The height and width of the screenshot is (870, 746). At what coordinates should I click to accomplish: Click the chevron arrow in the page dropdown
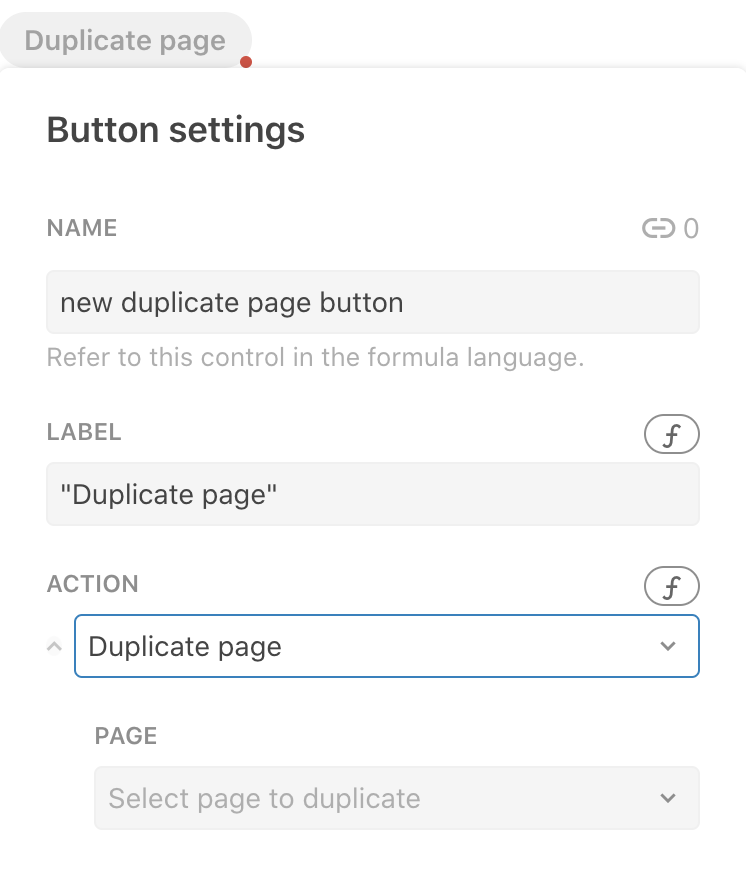668,798
